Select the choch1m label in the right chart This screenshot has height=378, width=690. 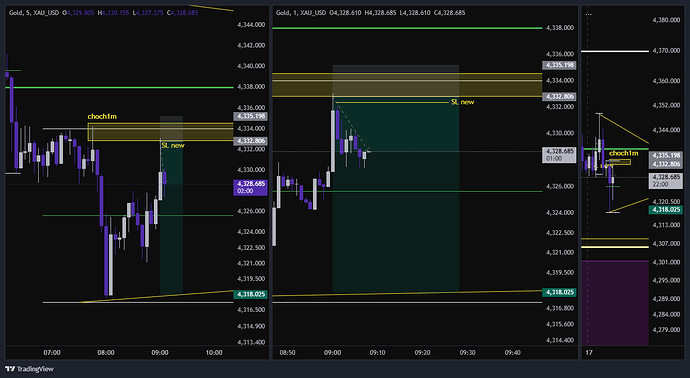pos(624,153)
